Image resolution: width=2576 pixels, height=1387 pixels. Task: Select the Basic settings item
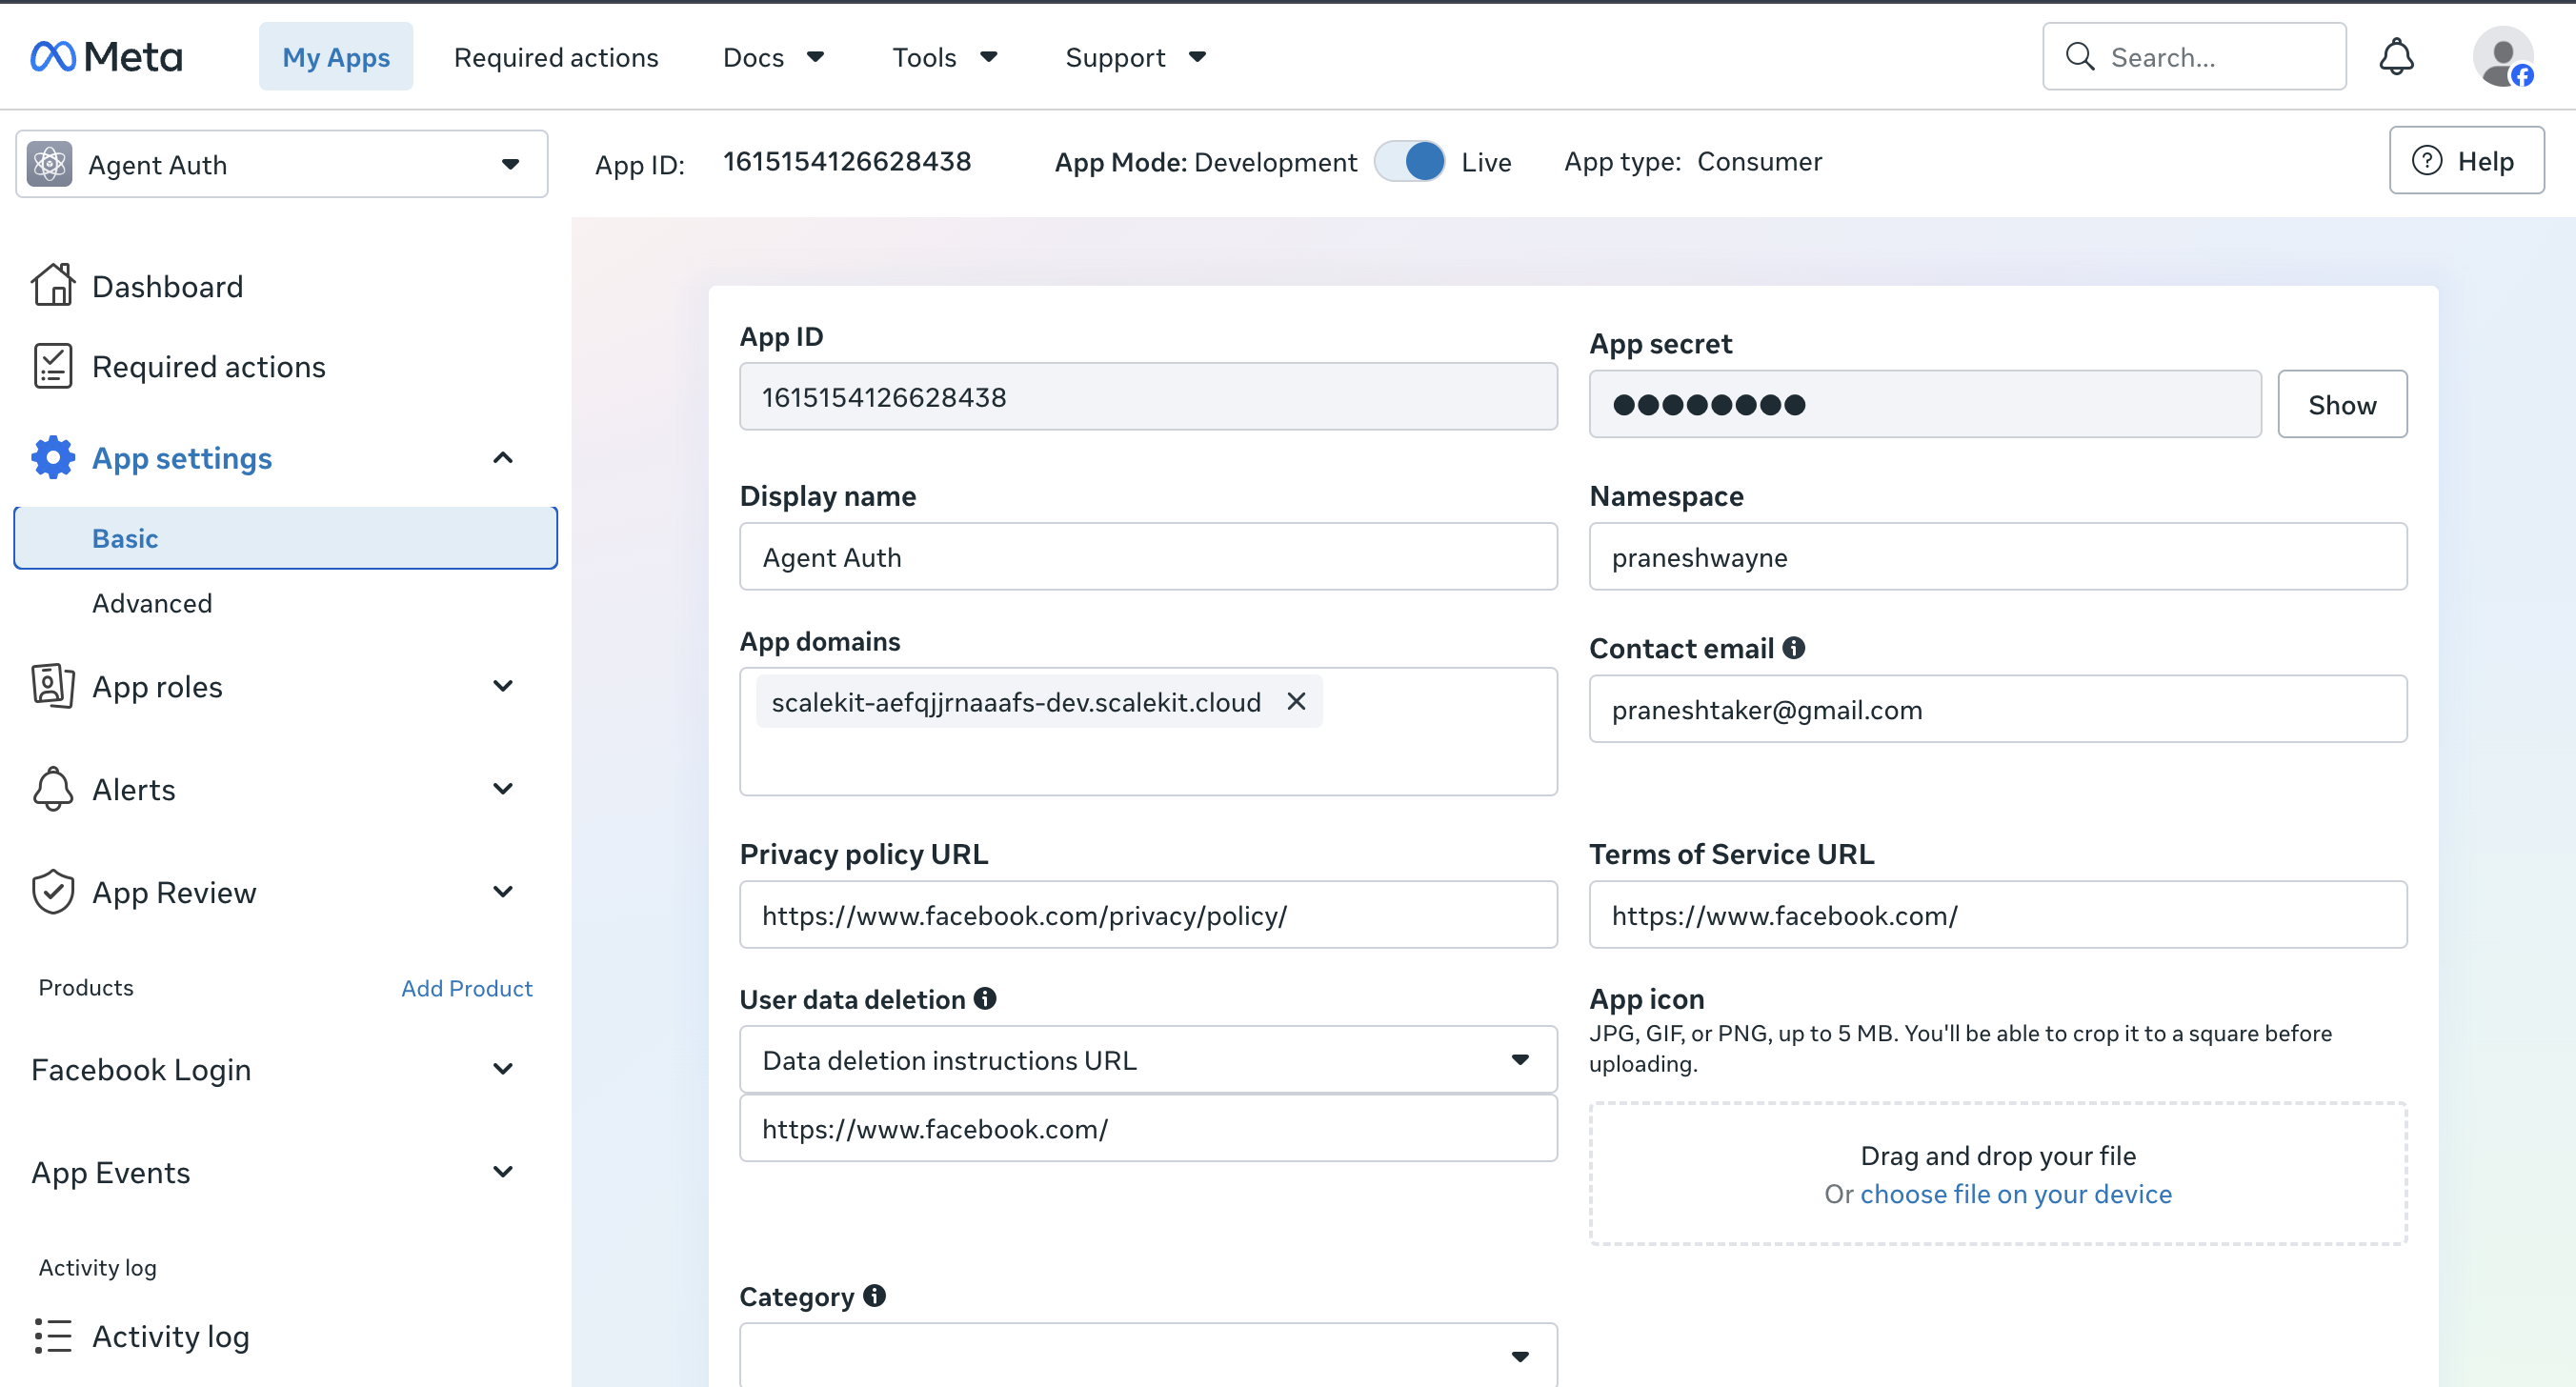[x=286, y=538]
